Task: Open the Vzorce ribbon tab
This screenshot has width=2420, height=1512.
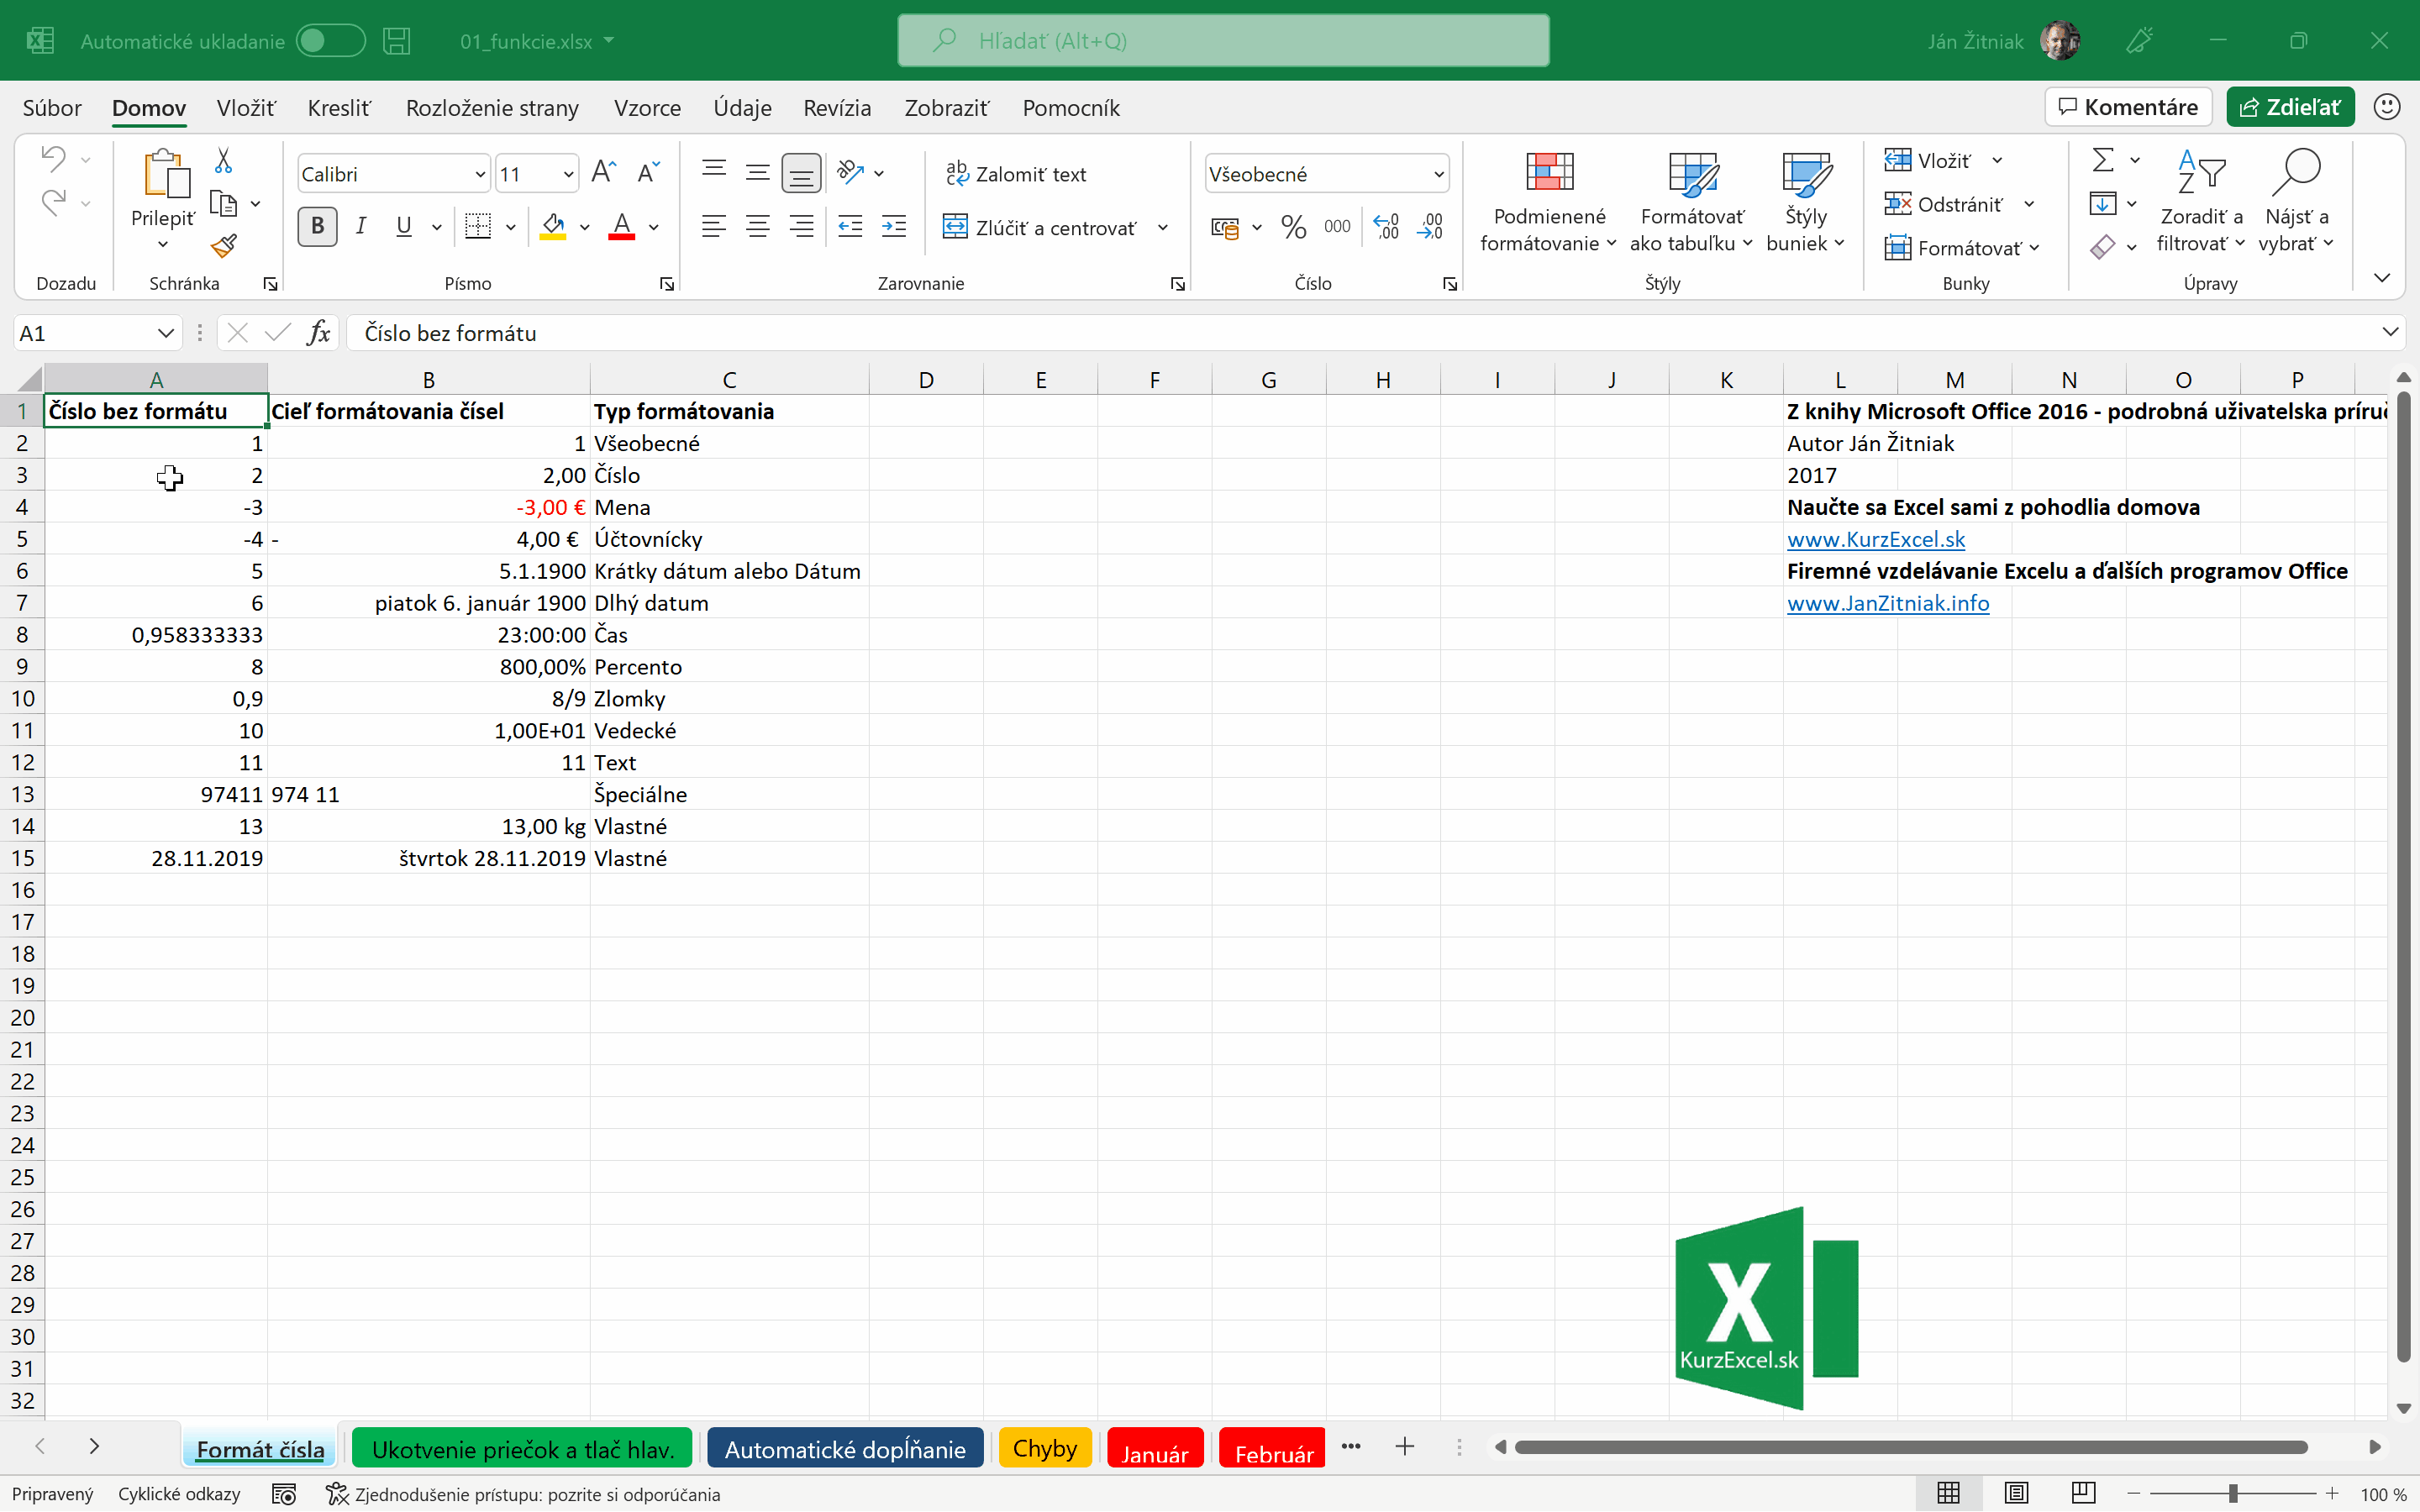Action: click(647, 108)
